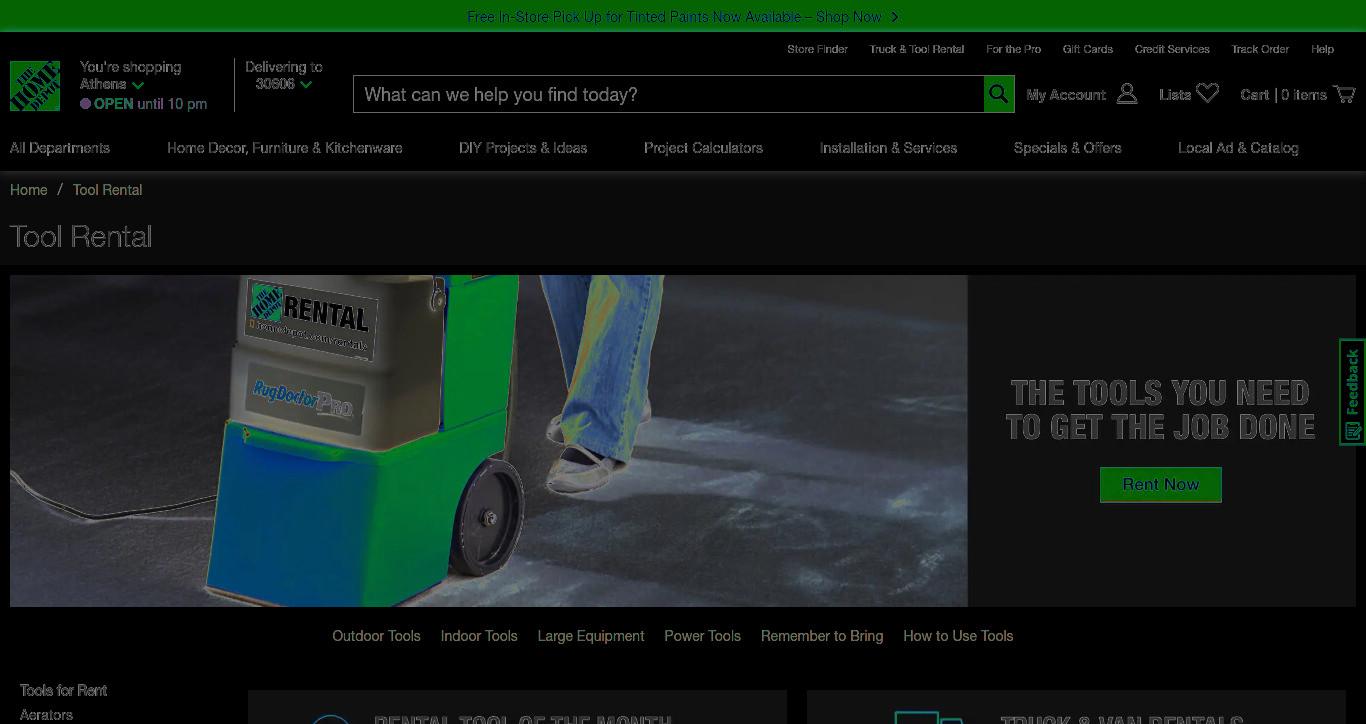
Task: Go to For the Pro
Action: (1013, 49)
